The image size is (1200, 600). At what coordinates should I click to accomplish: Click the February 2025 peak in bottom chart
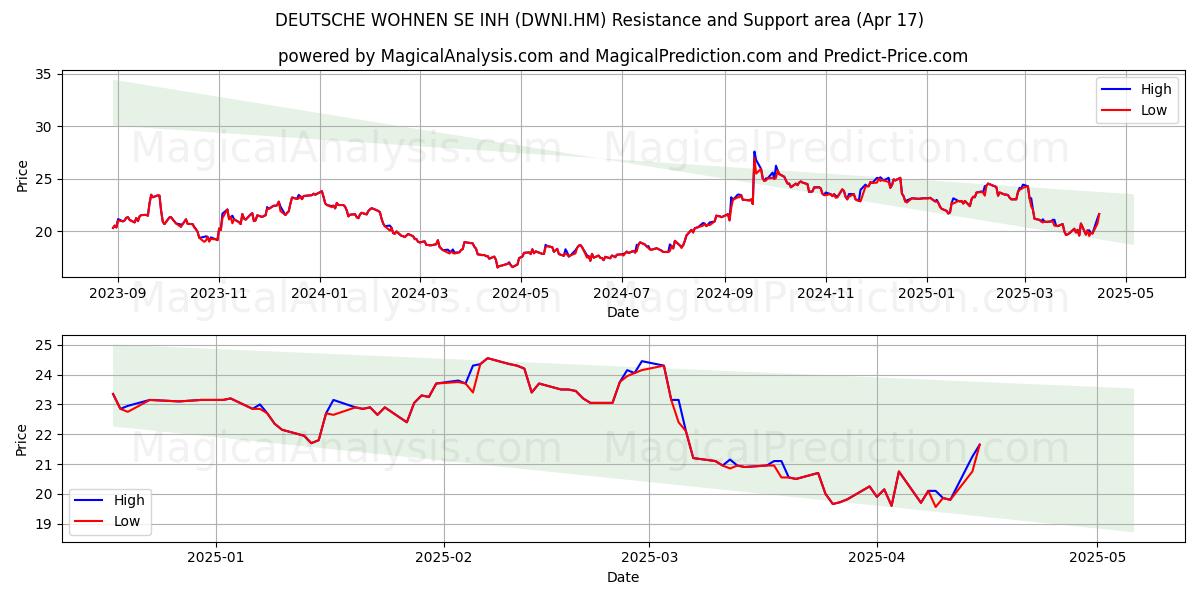(x=487, y=358)
